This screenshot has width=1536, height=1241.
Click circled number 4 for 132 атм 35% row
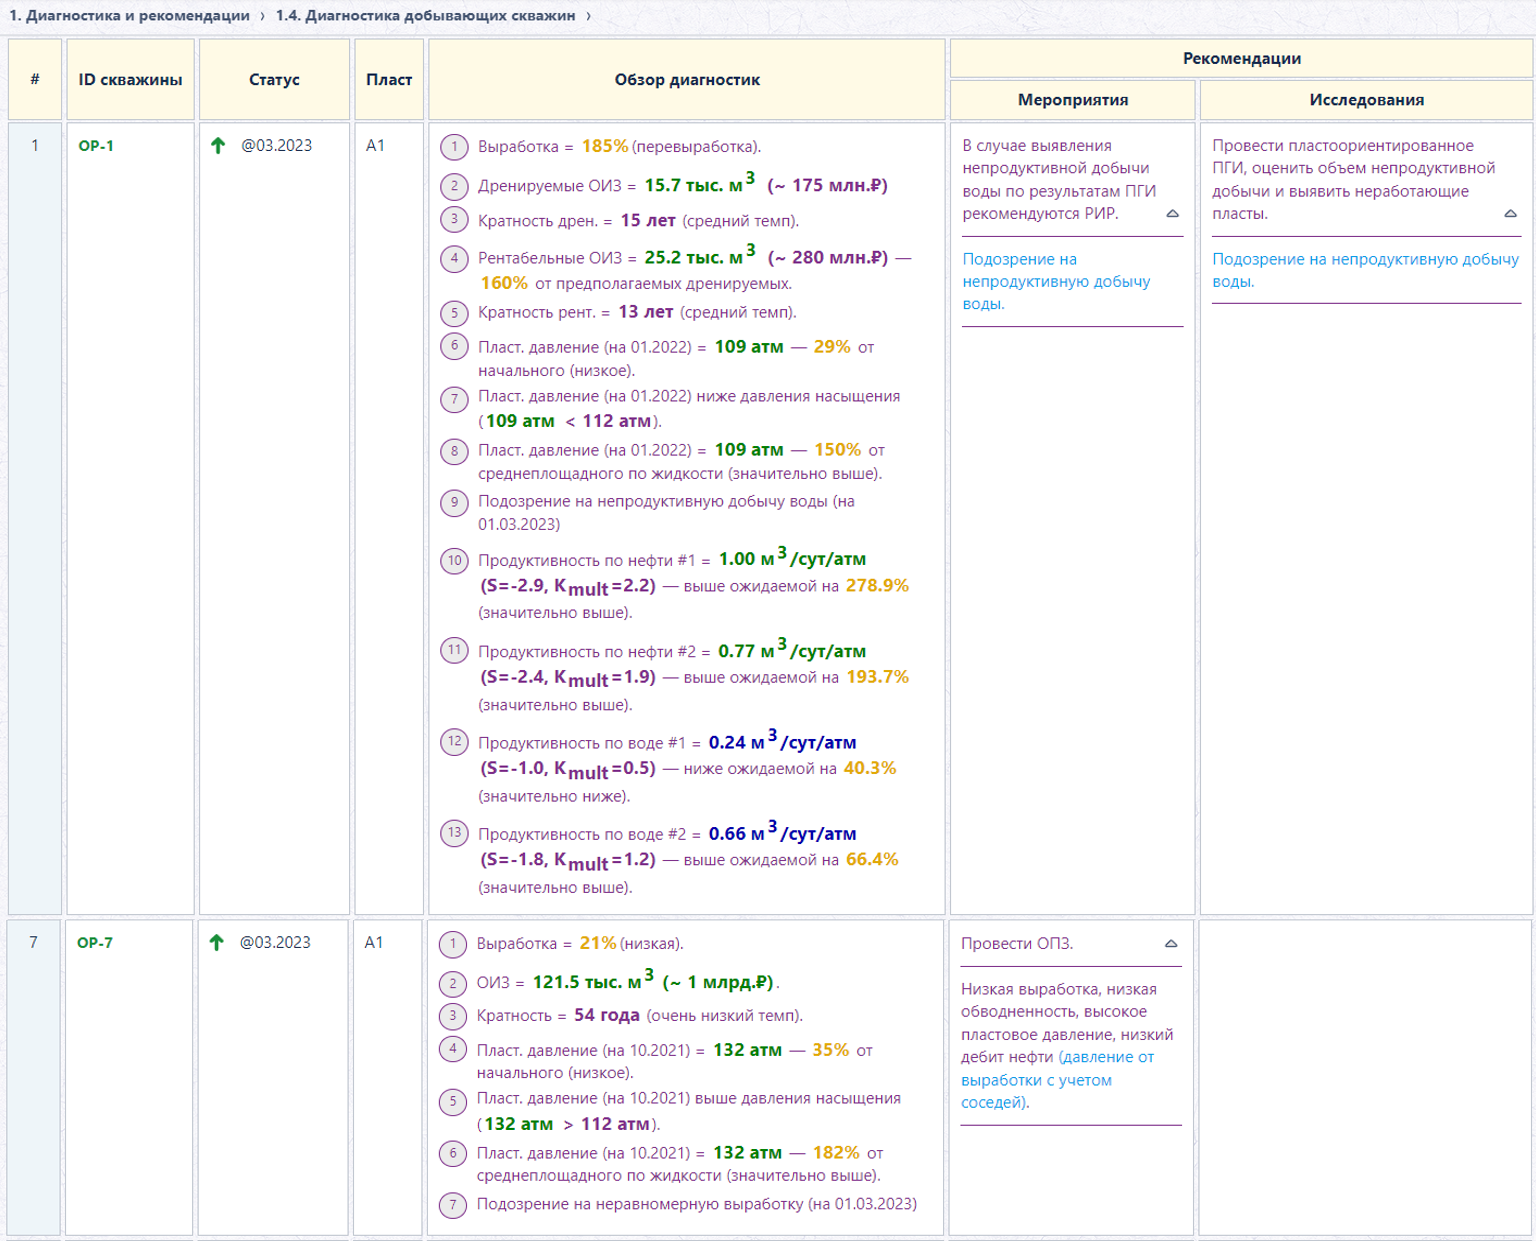tap(452, 1050)
